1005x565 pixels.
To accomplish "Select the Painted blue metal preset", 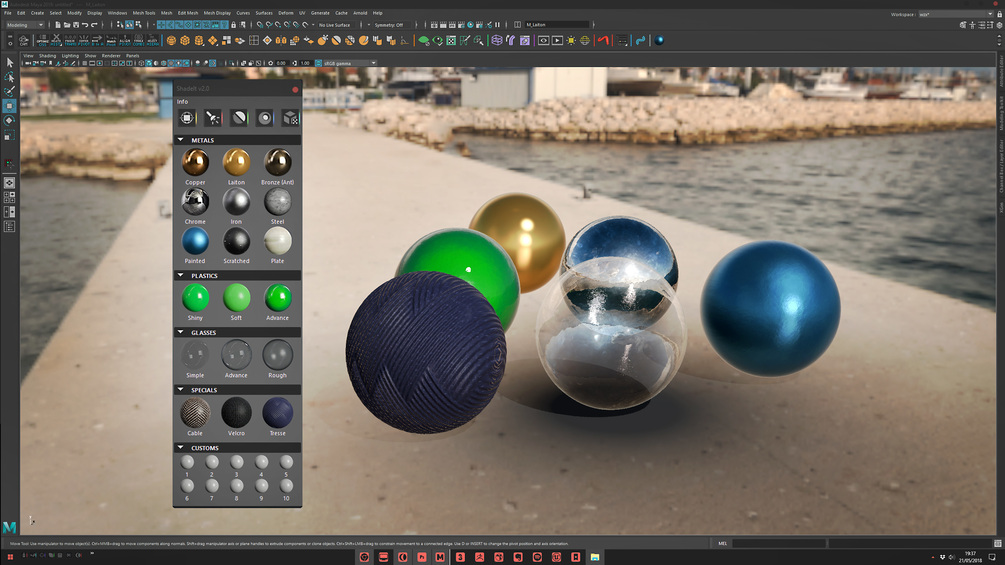I will tap(195, 242).
